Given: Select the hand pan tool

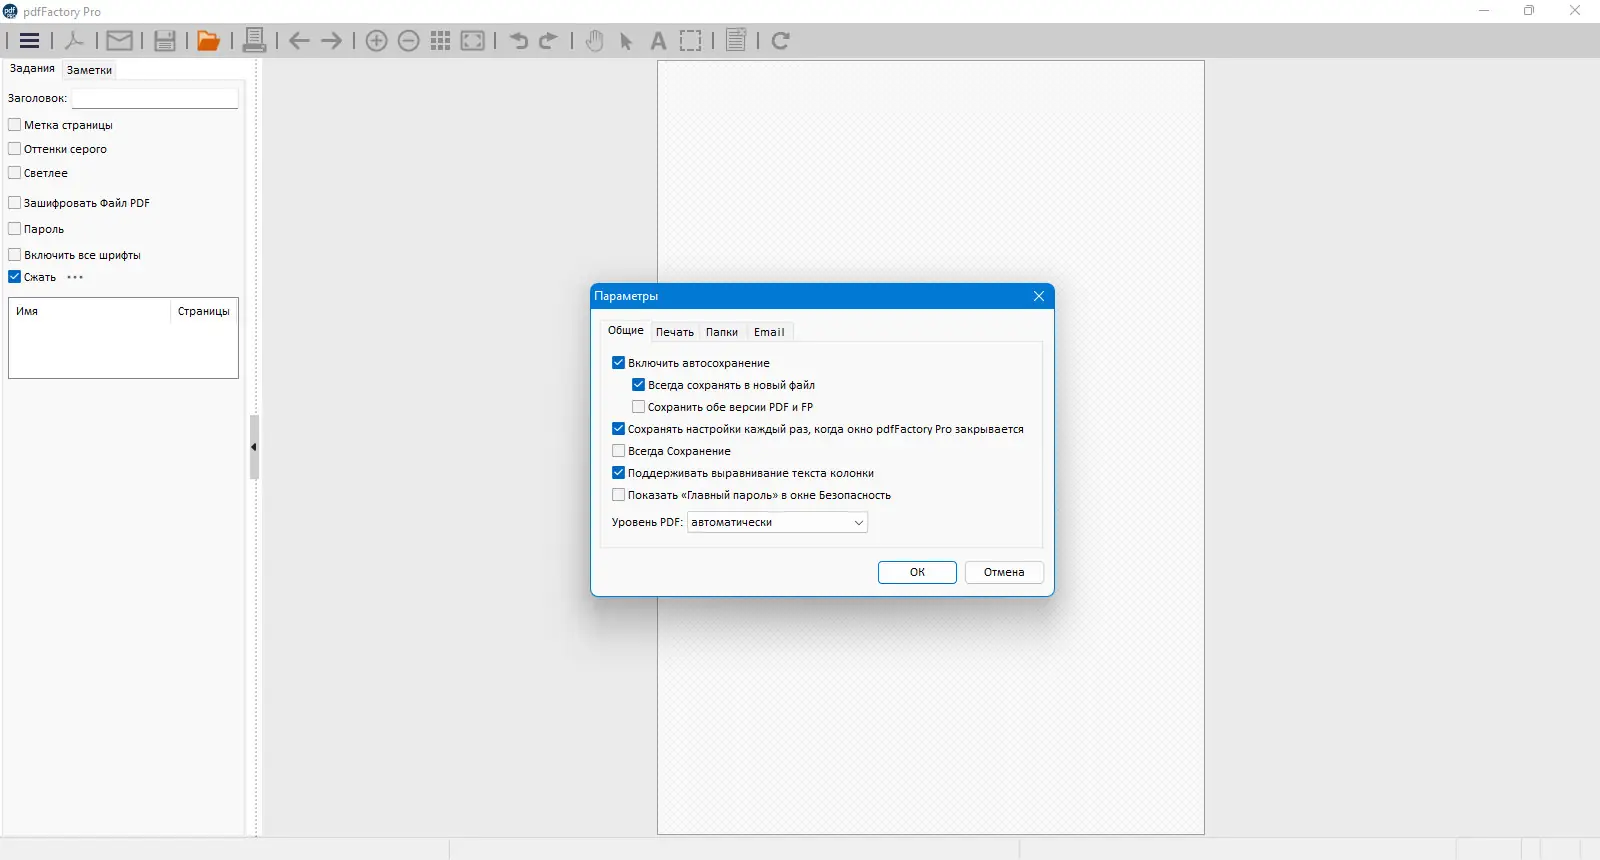Looking at the screenshot, I should click(594, 41).
